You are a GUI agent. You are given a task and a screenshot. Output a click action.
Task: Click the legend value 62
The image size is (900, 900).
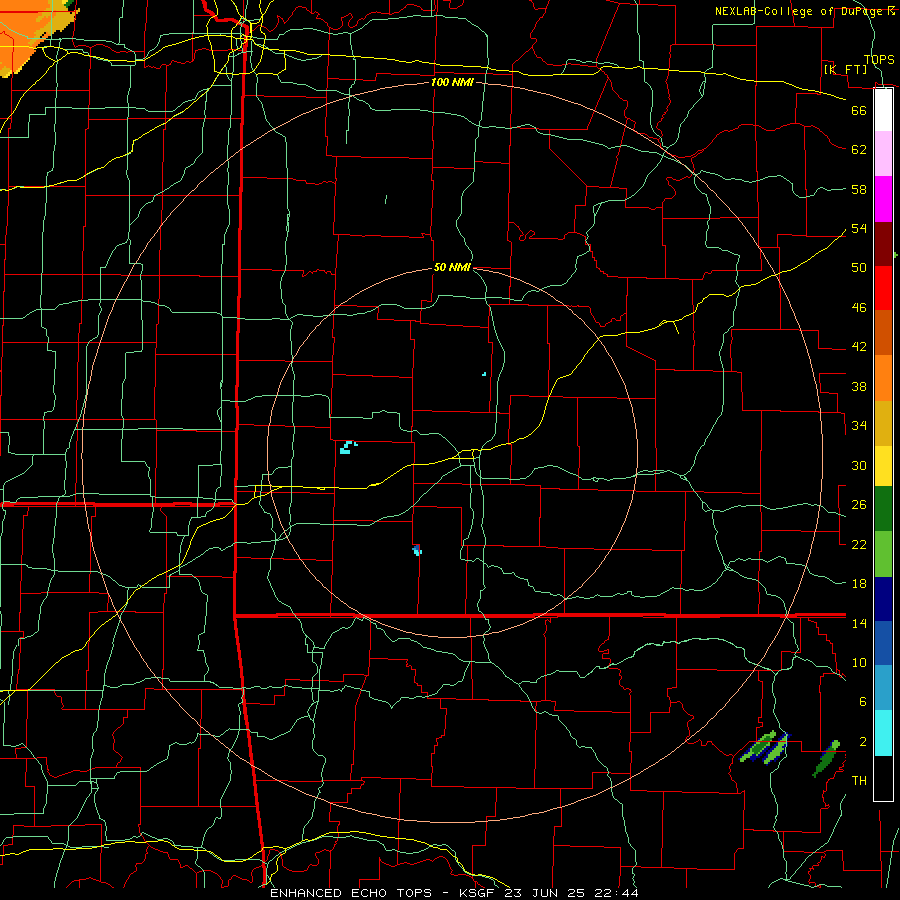pos(859,150)
